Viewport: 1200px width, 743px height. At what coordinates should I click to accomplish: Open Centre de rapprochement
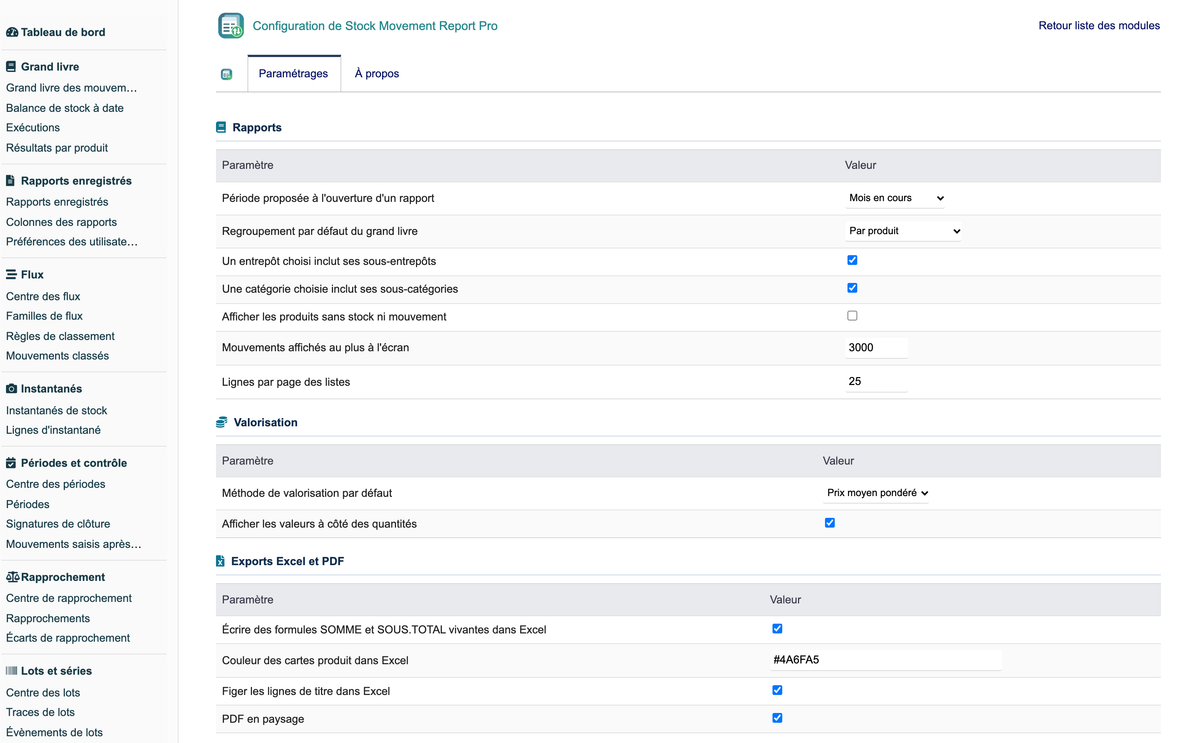[69, 598]
